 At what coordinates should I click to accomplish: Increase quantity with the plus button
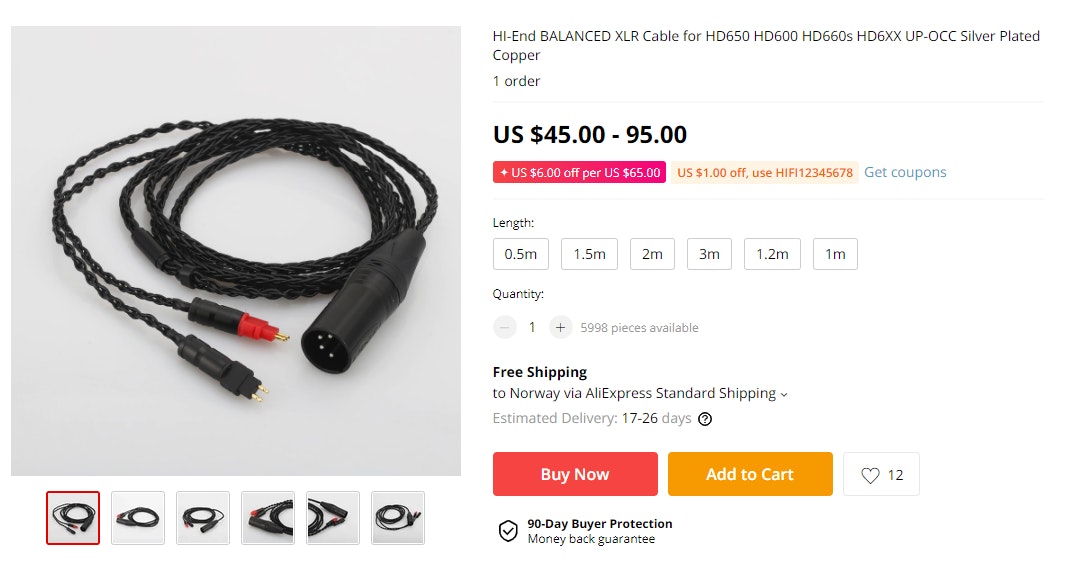(x=560, y=327)
